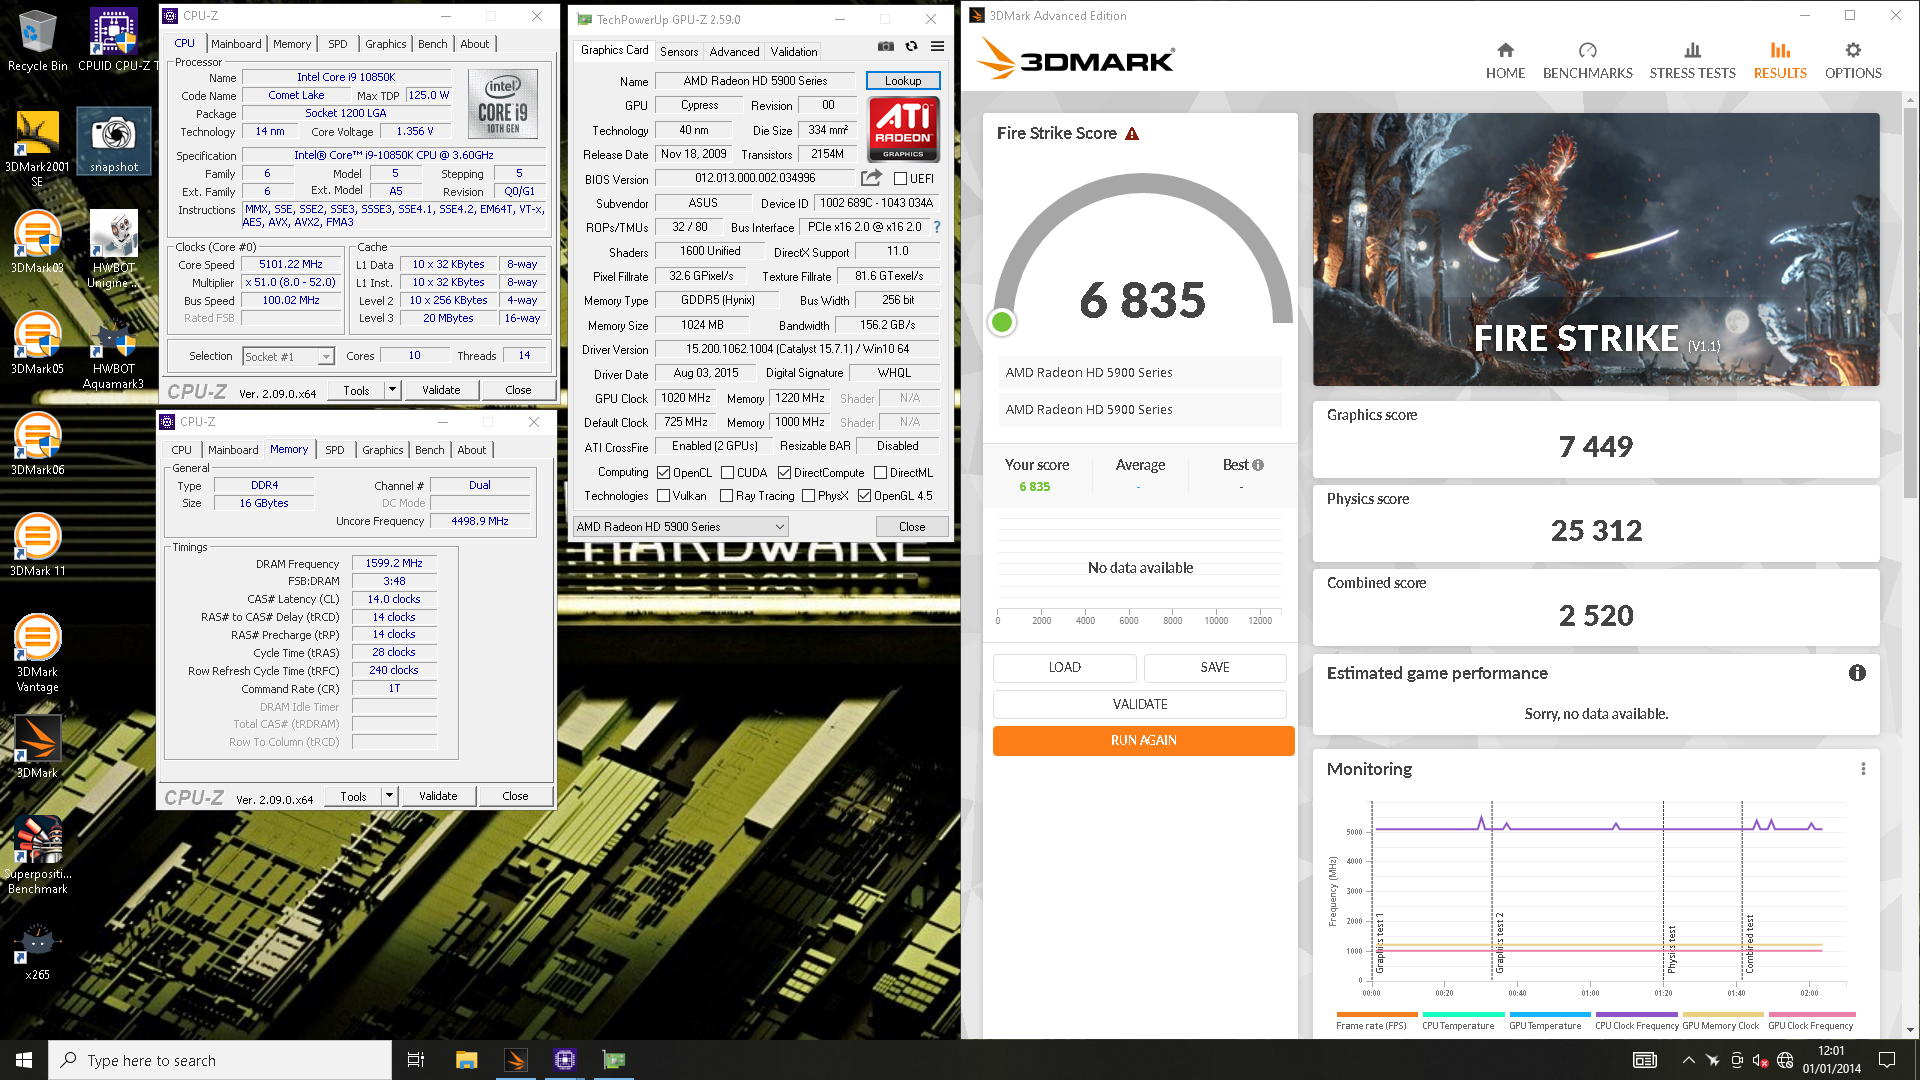The width and height of the screenshot is (1920, 1080).
Task: Click VALIDATE button in 3DMark
Action: pyautogui.click(x=1139, y=704)
